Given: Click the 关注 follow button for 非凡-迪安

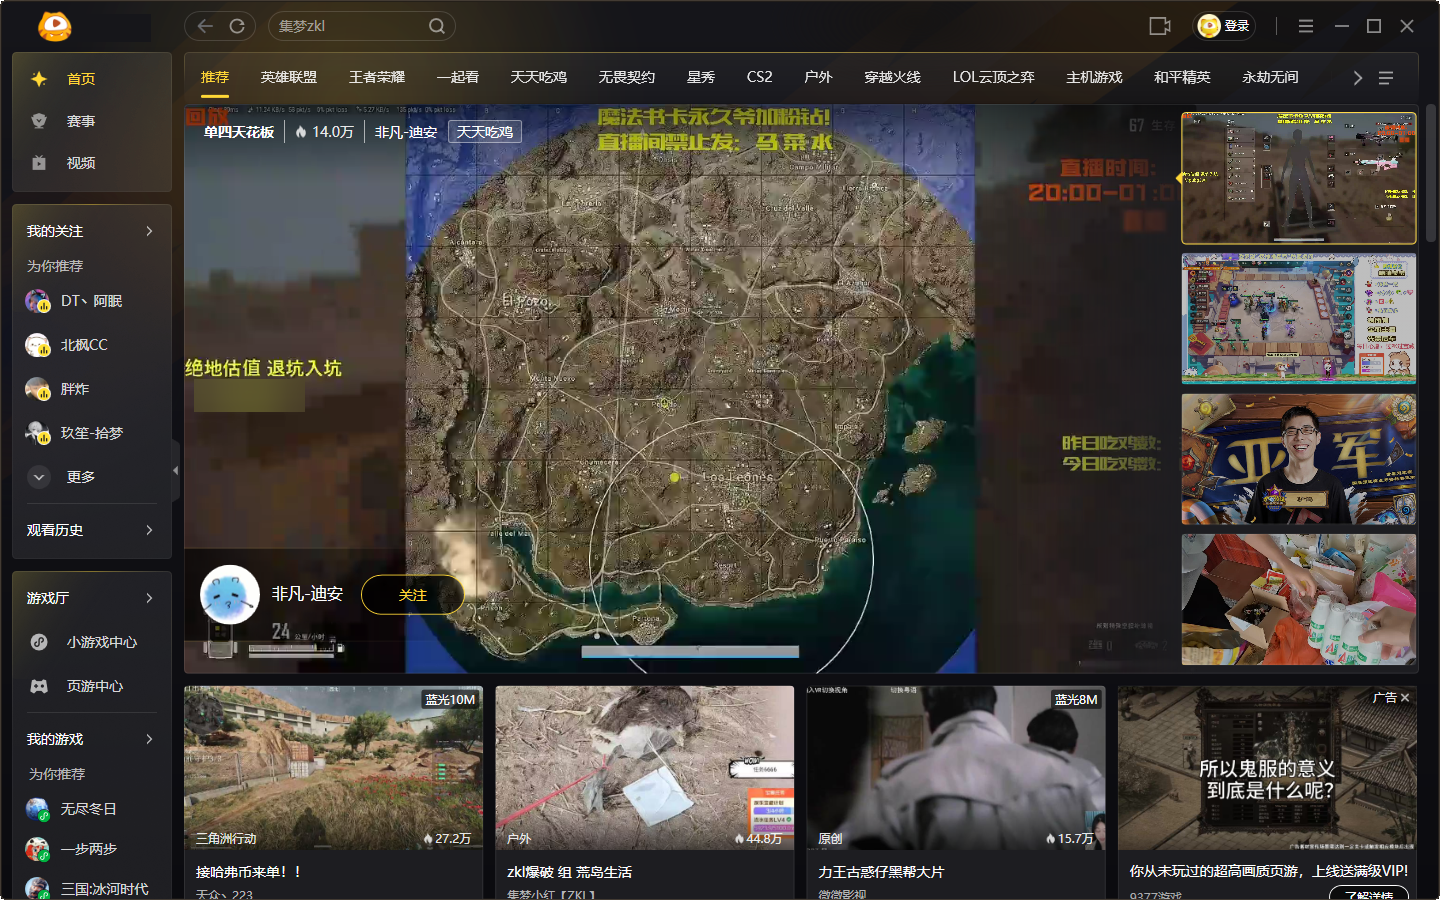Looking at the screenshot, I should (412, 594).
